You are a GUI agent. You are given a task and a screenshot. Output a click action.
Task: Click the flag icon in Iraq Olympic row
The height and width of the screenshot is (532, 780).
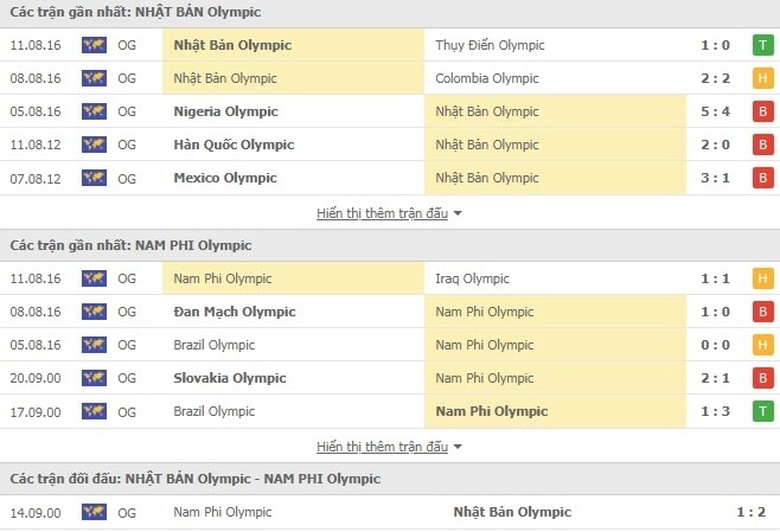(x=94, y=279)
